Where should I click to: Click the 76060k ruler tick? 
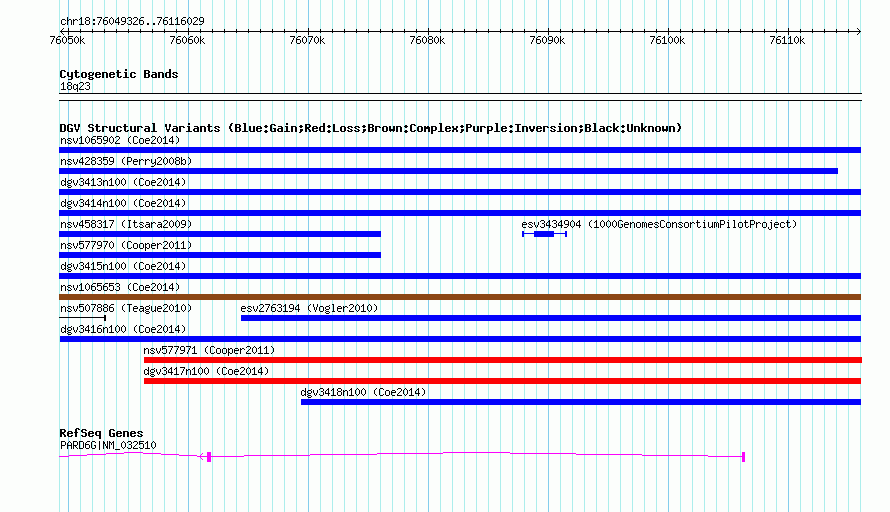click(187, 40)
